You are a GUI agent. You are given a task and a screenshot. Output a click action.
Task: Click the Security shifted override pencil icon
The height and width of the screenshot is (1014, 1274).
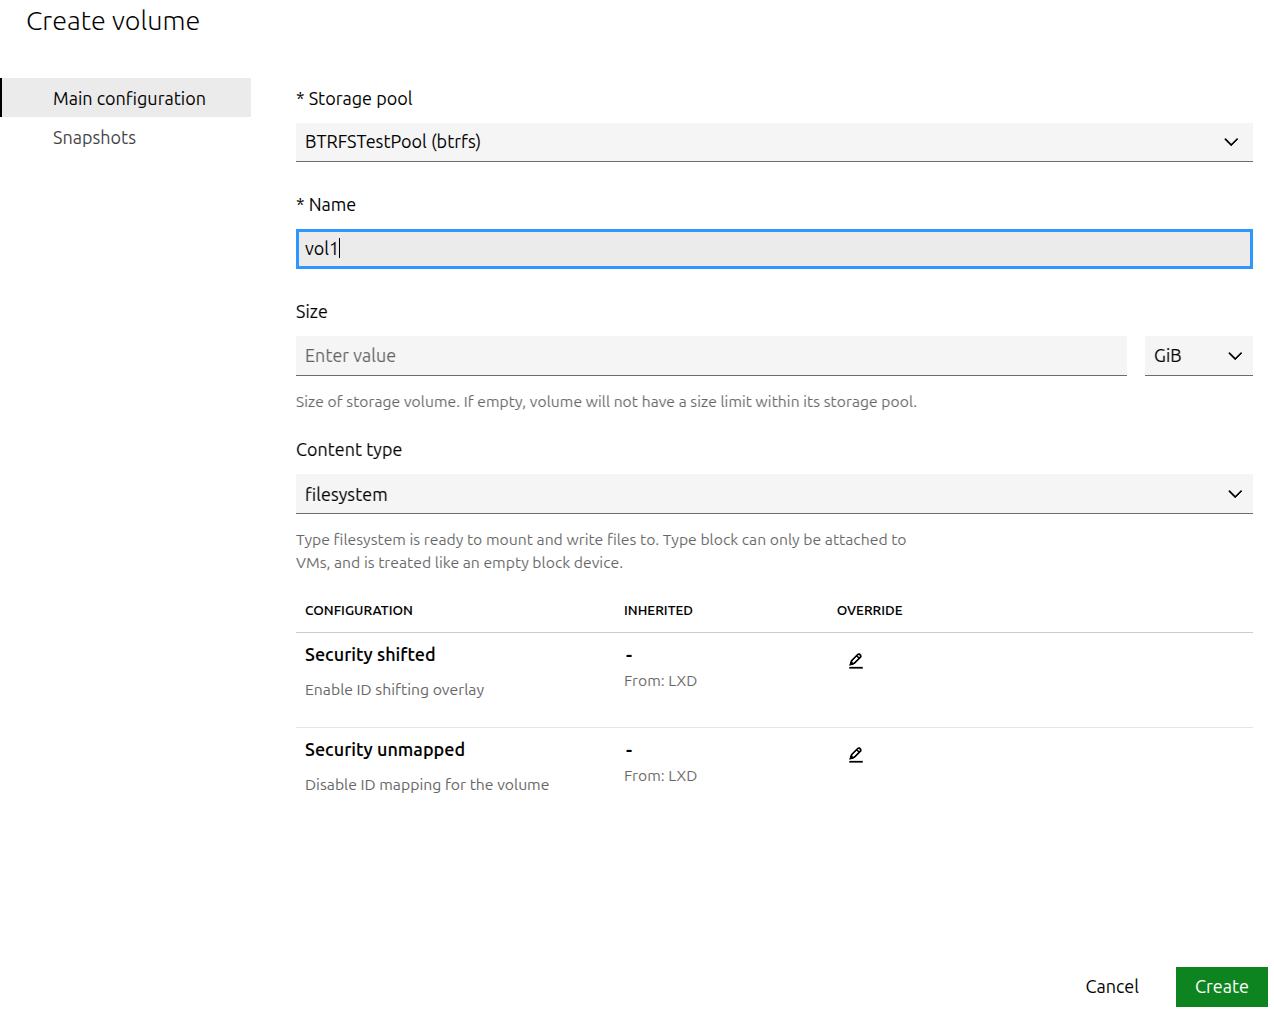[855, 661]
